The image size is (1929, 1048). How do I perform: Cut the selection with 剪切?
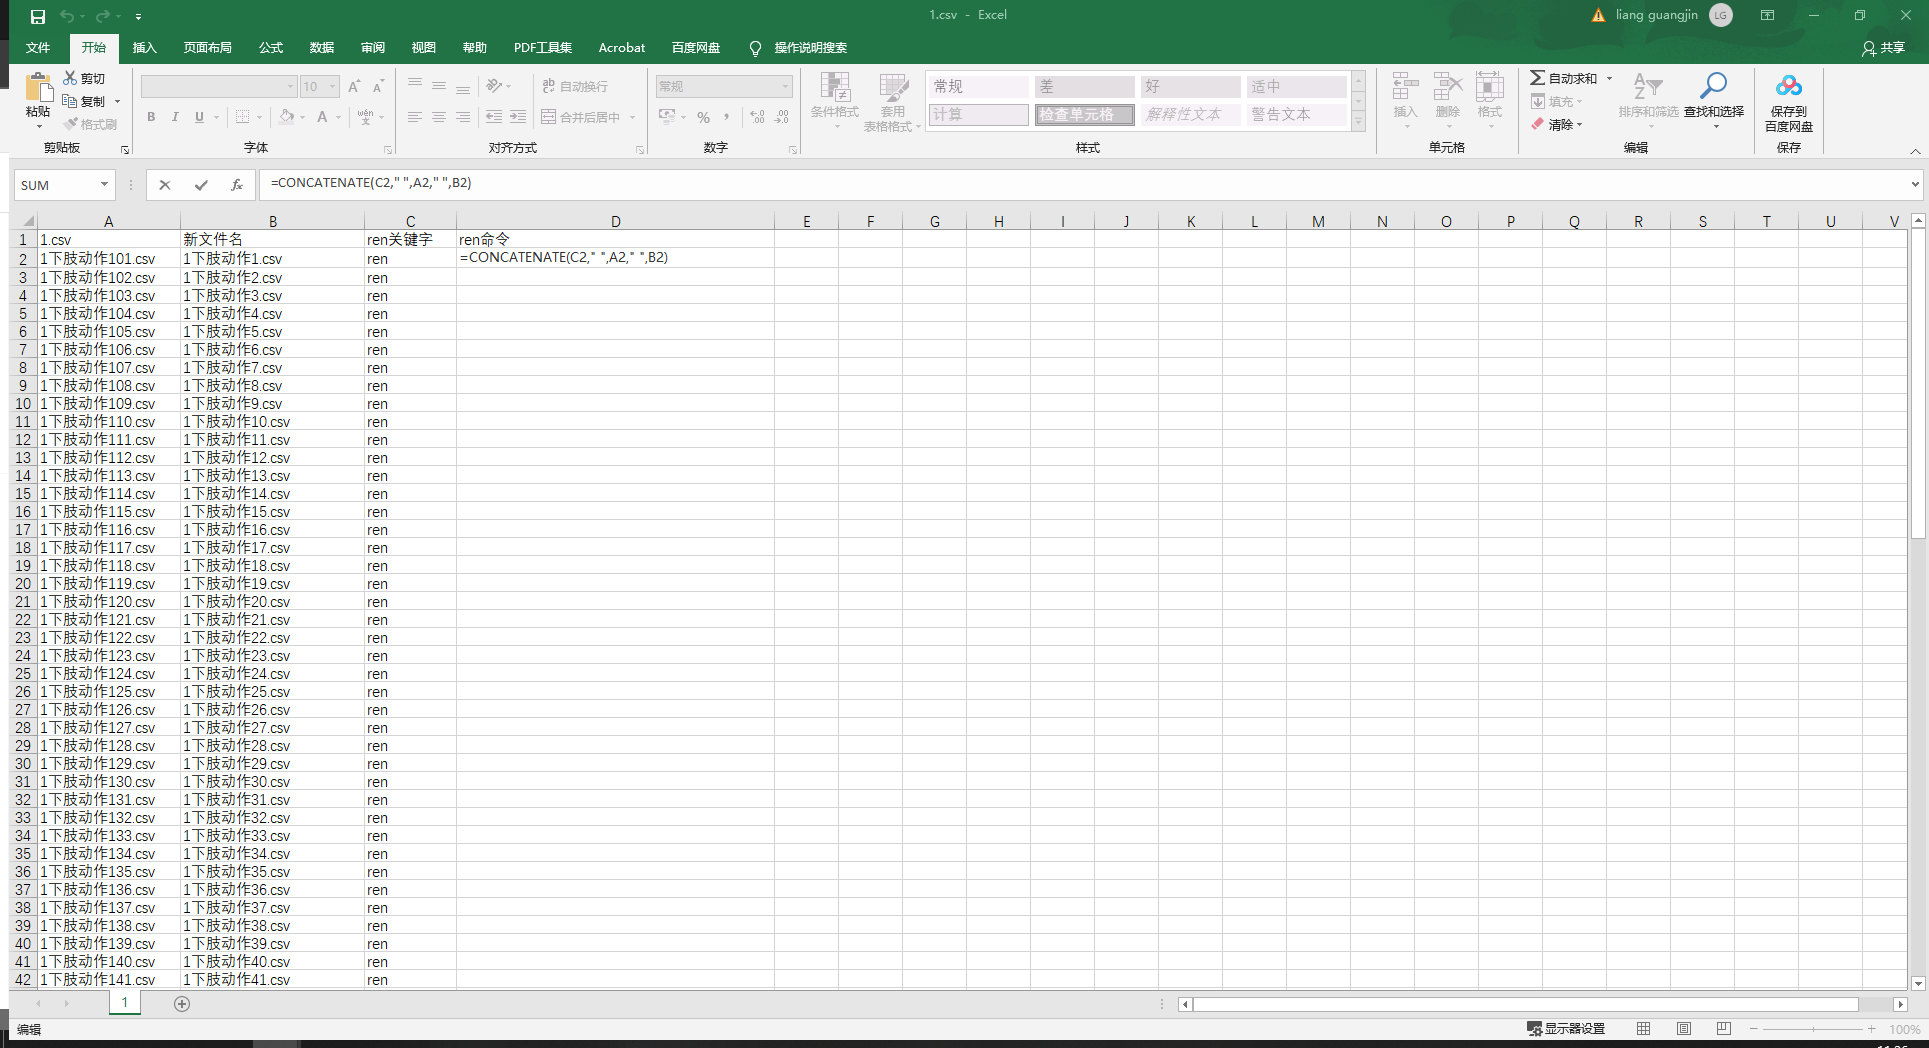click(x=84, y=78)
